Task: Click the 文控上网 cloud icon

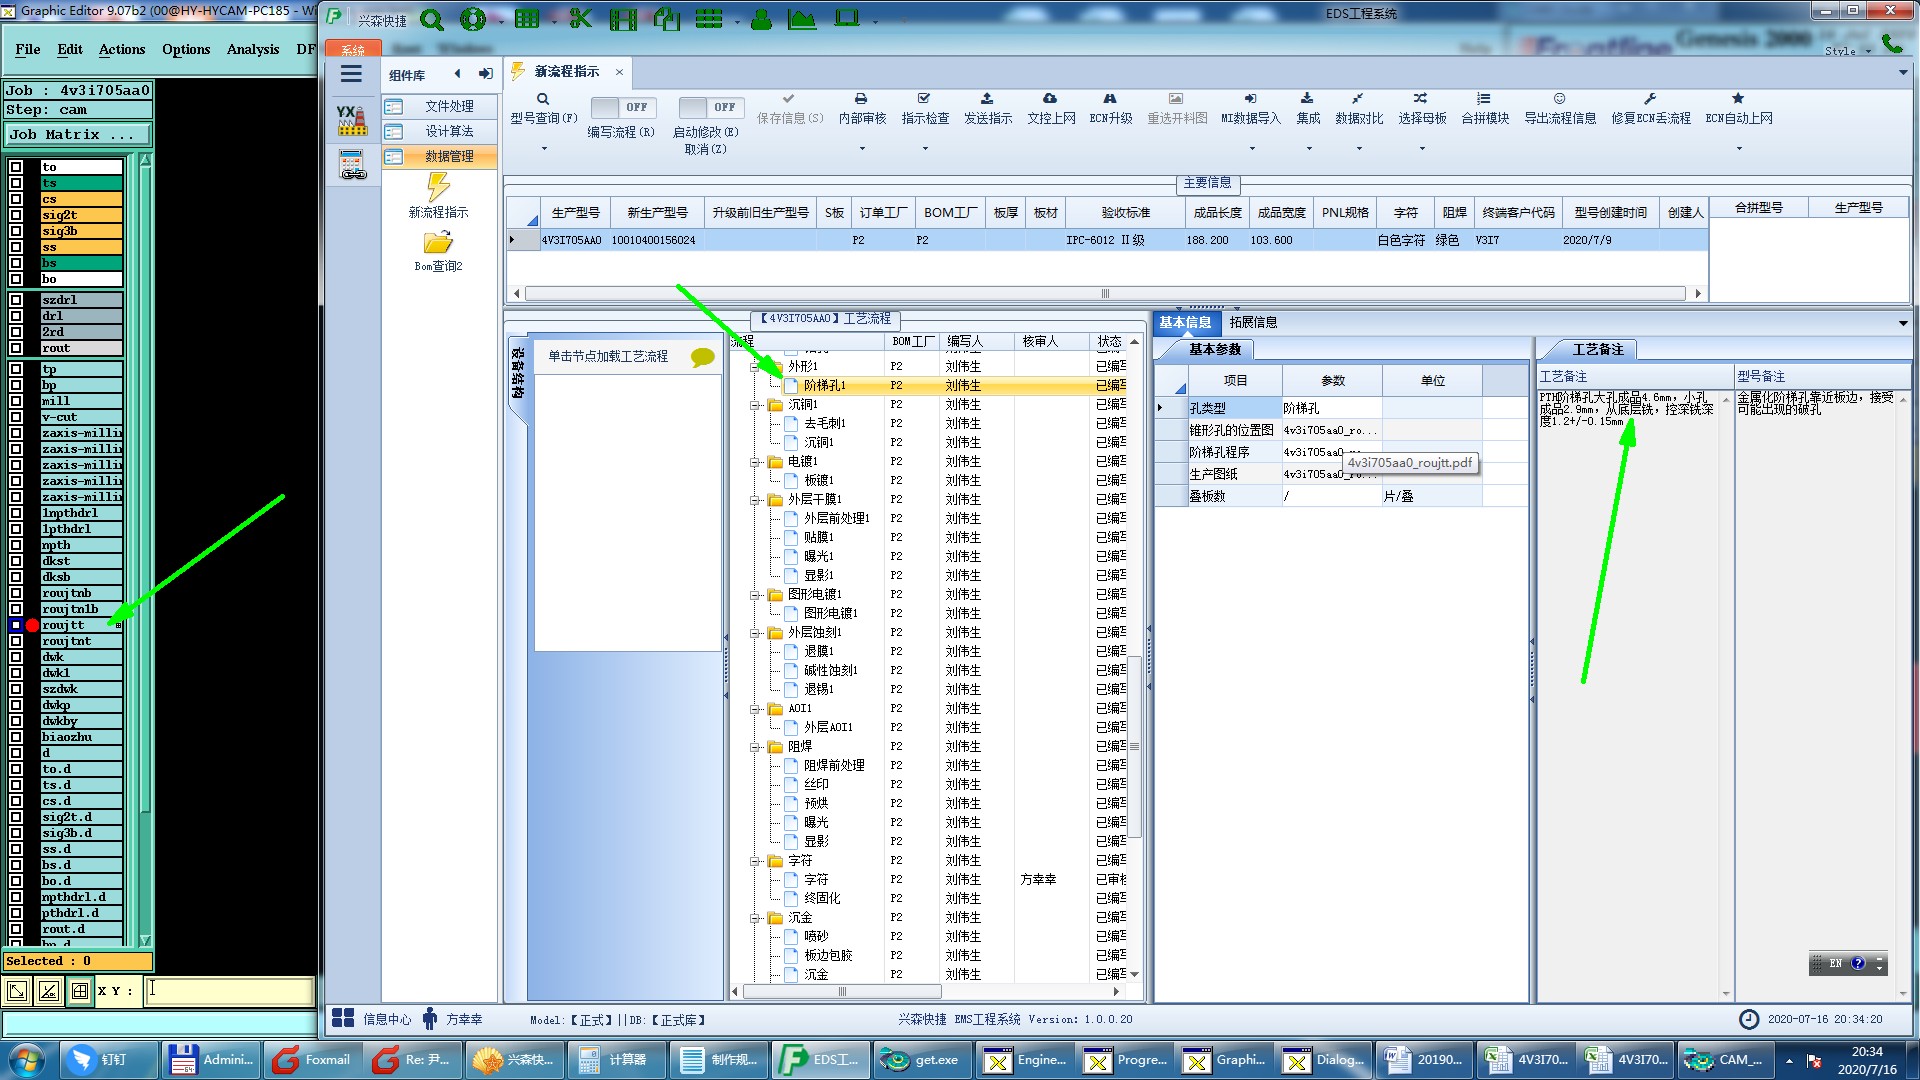Action: point(1050,99)
